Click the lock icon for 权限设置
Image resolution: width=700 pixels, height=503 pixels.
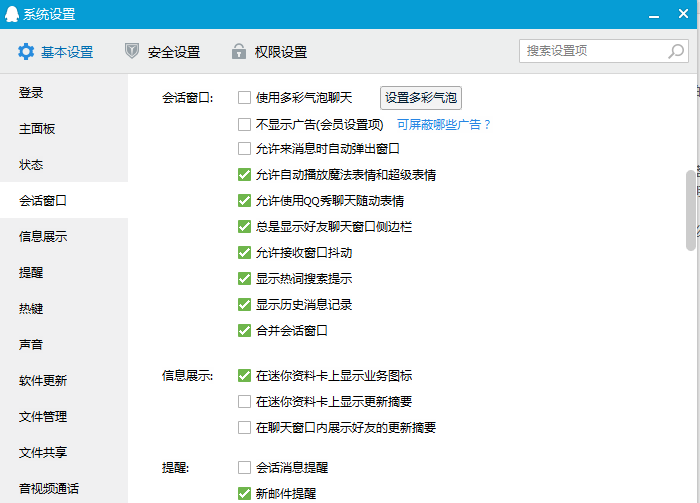[x=239, y=51]
